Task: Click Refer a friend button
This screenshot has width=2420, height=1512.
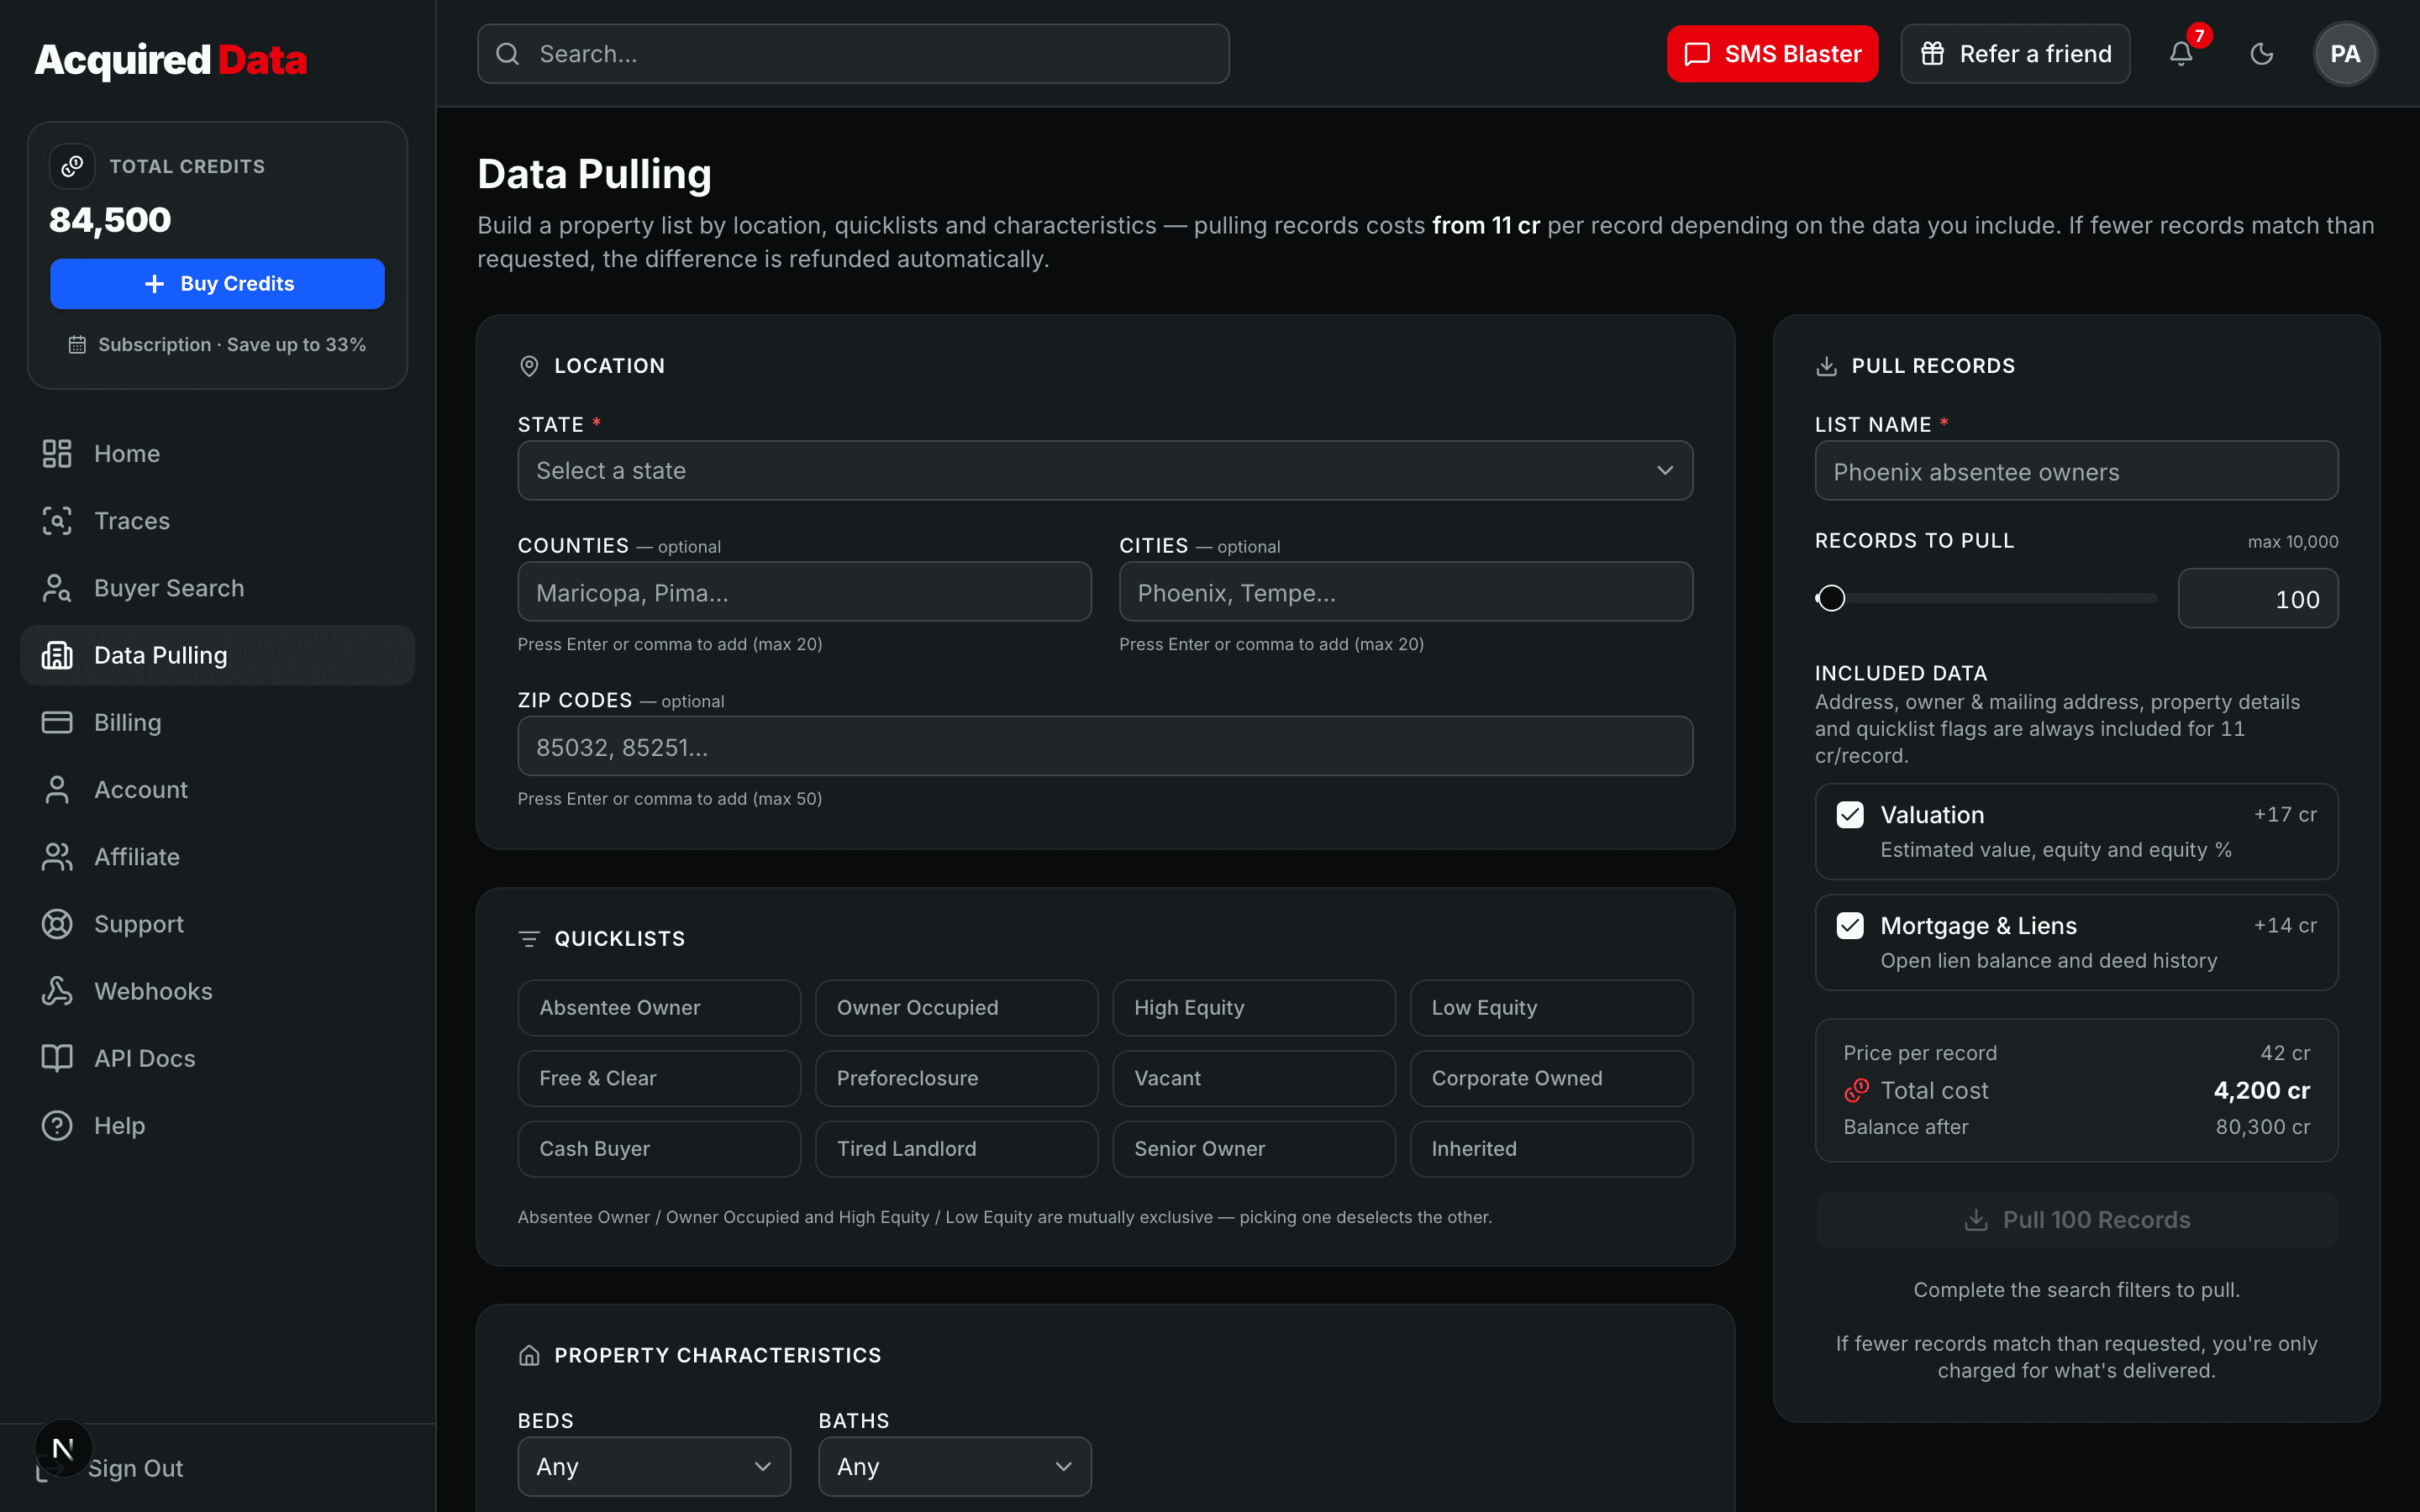Action: point(2015,54)
